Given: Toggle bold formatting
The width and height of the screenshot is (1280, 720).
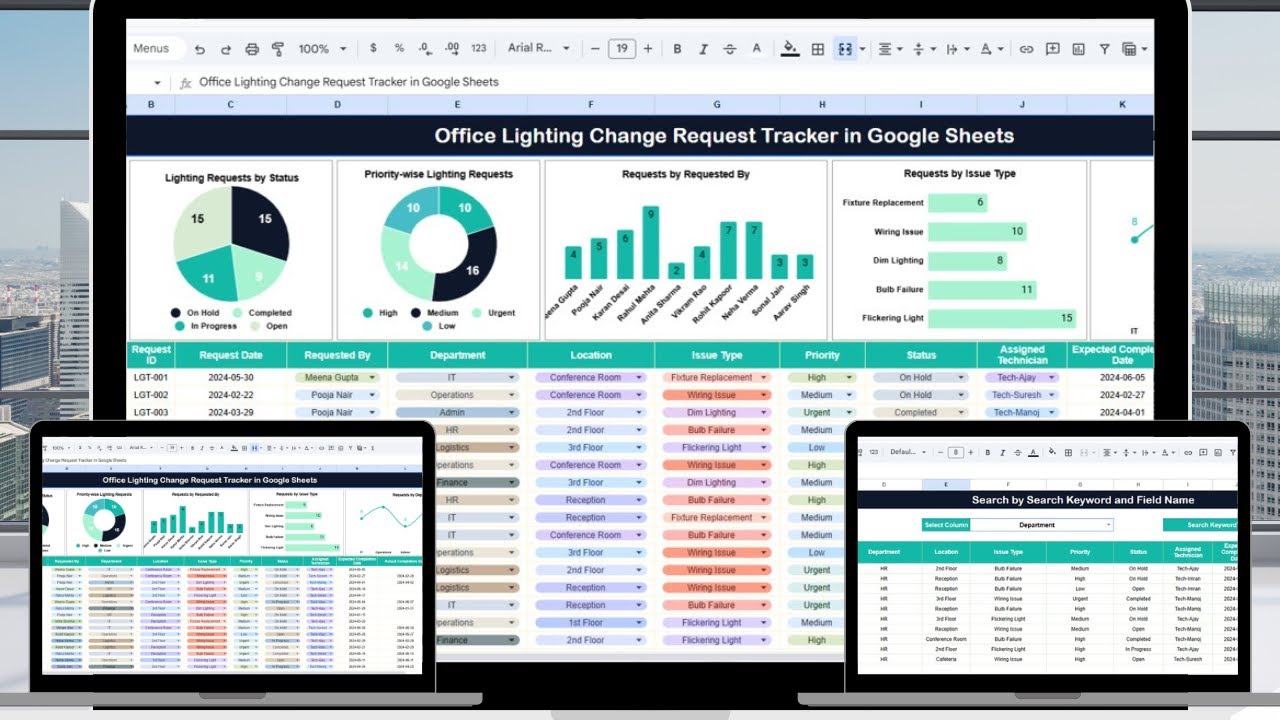Looking at the screenshot, I should pos(677,48).
